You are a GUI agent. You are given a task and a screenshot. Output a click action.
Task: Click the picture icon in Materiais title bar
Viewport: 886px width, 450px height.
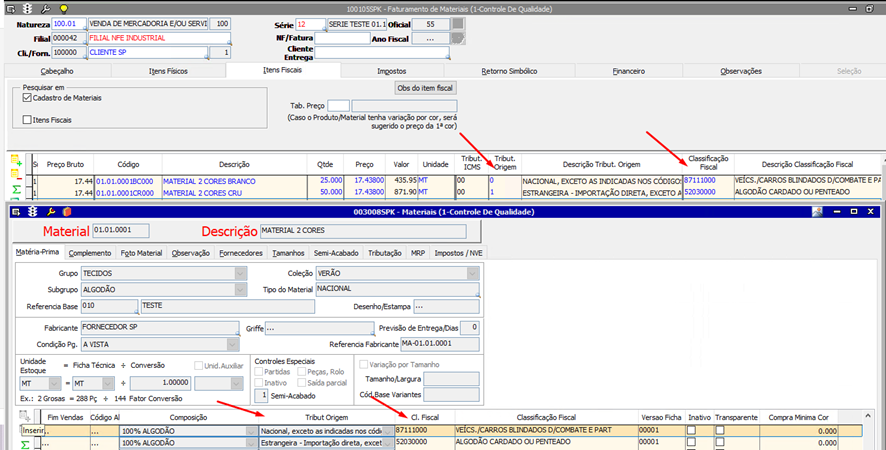pos(817,211)
